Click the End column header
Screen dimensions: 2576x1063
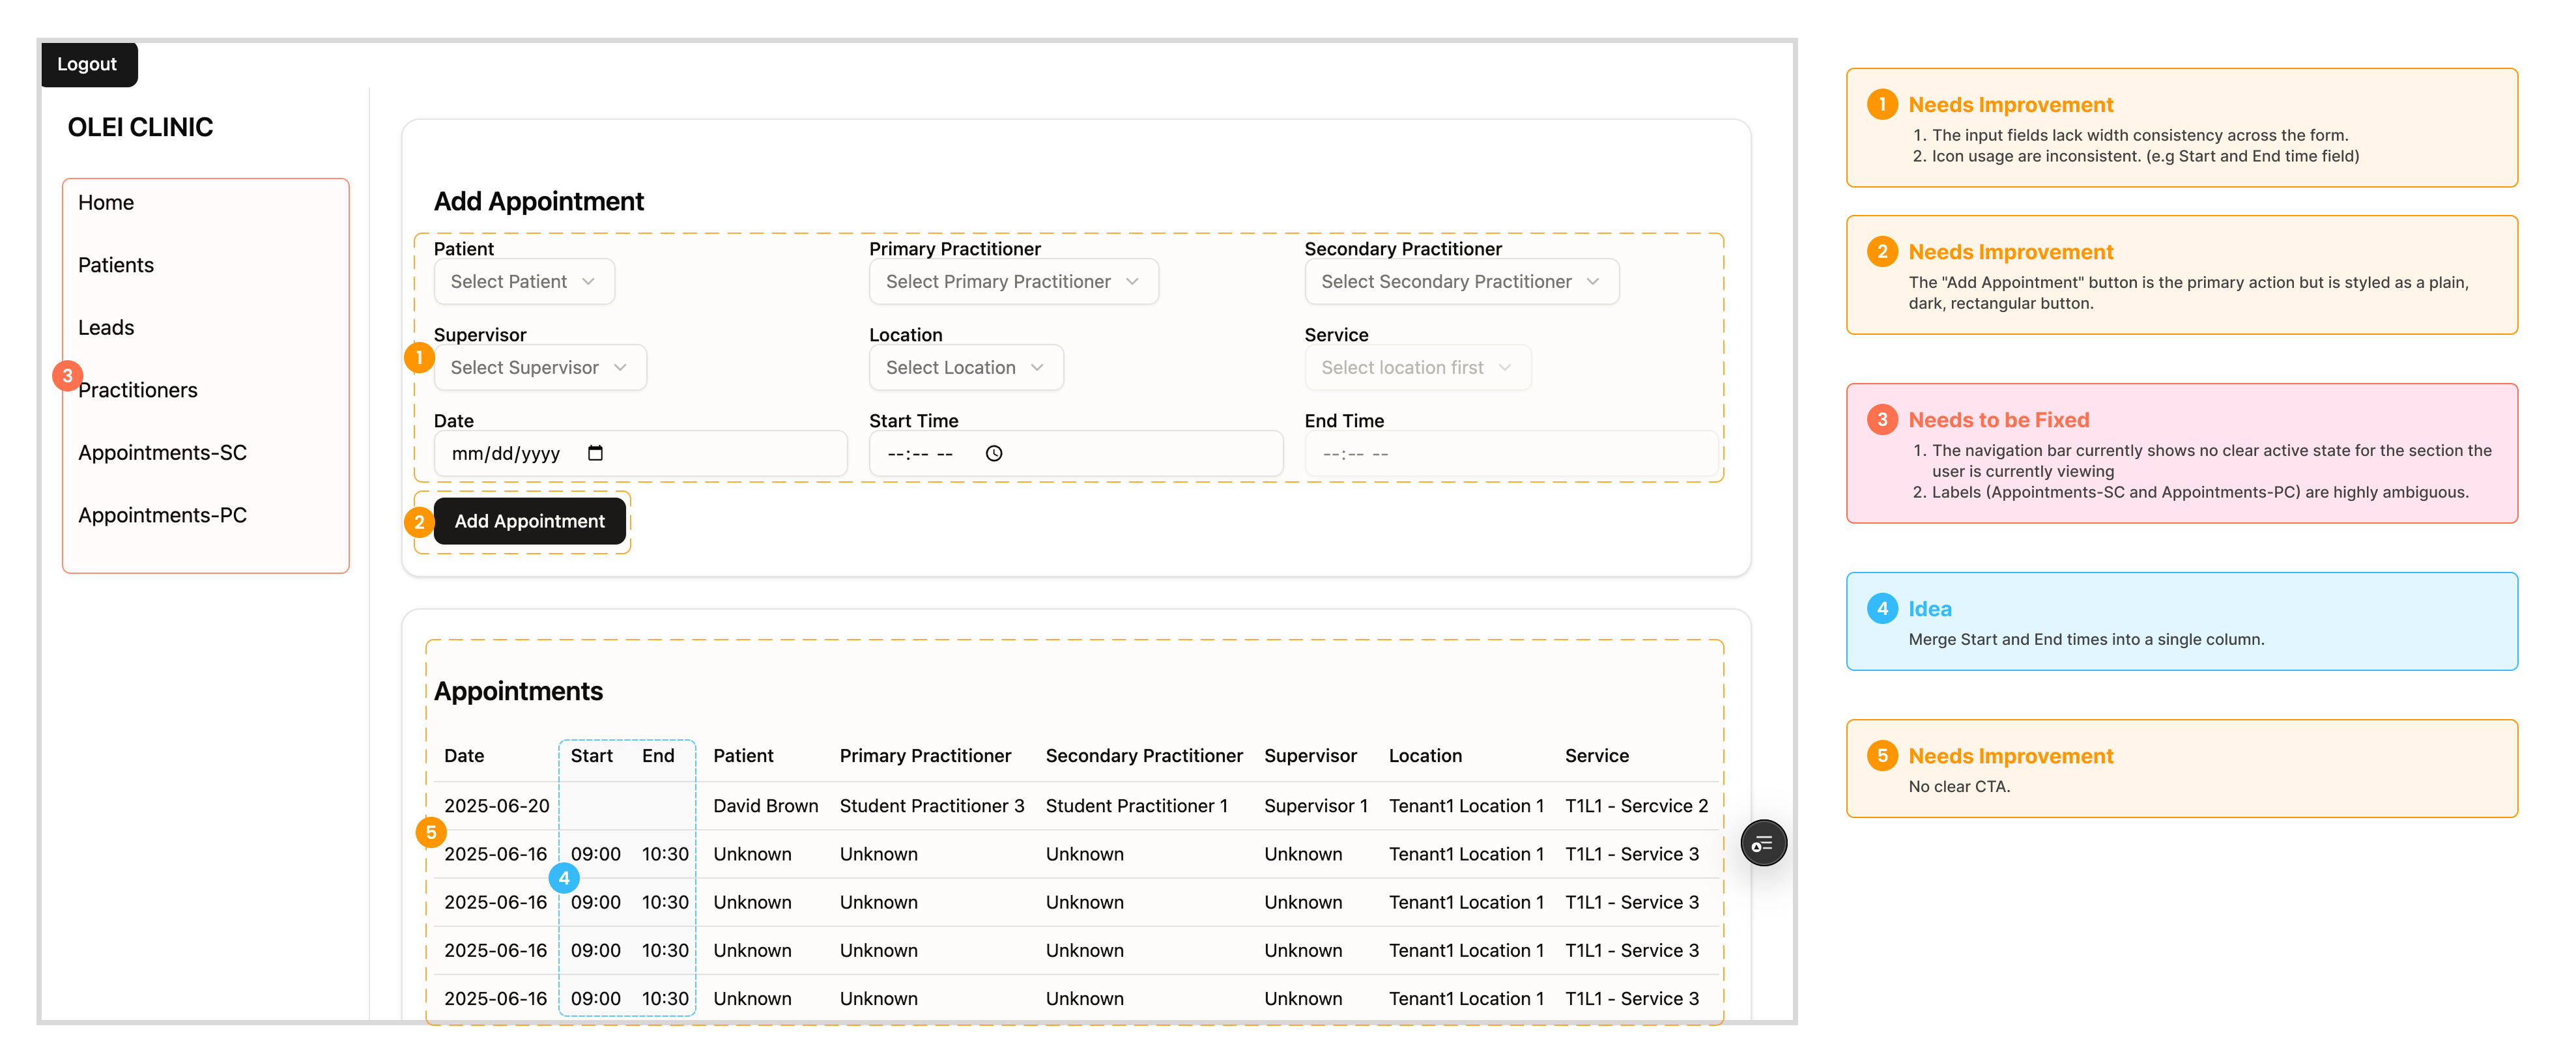point(658,756)
